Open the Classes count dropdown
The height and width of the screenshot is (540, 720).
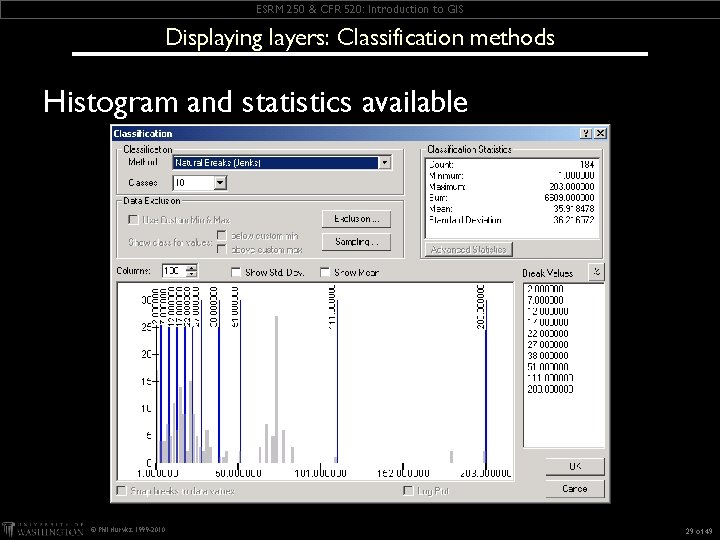(x=220, y=183)
